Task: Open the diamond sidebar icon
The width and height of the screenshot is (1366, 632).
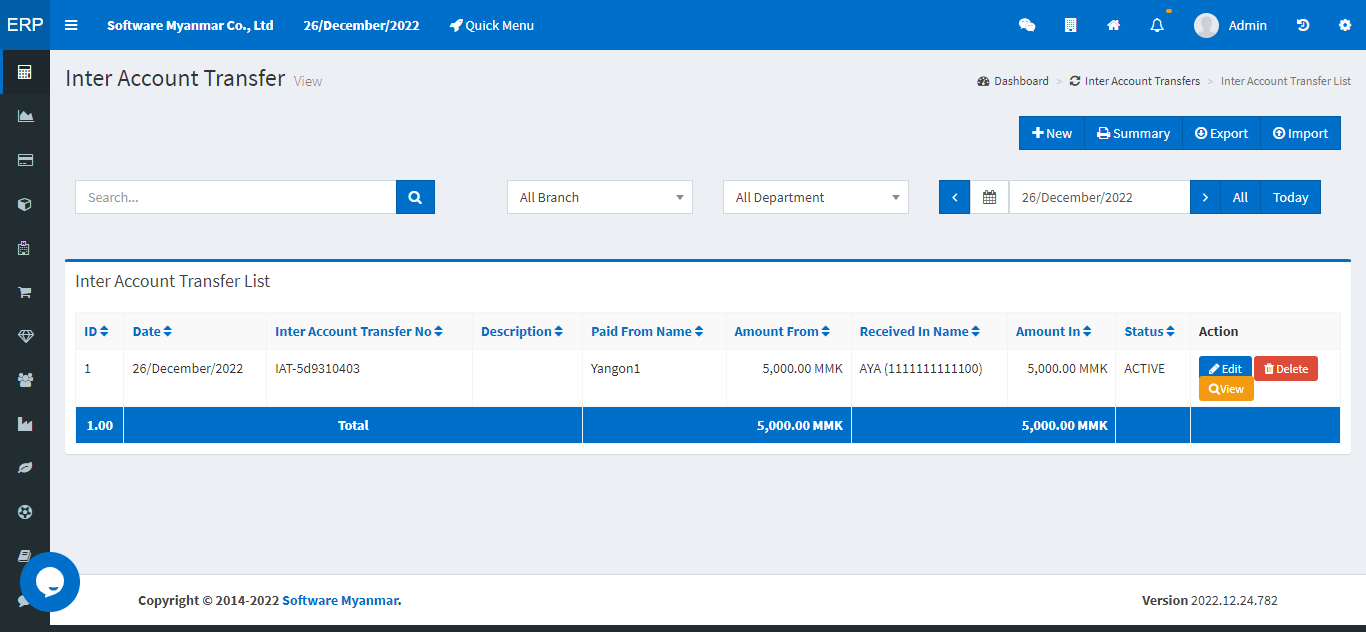Action: 25,336
